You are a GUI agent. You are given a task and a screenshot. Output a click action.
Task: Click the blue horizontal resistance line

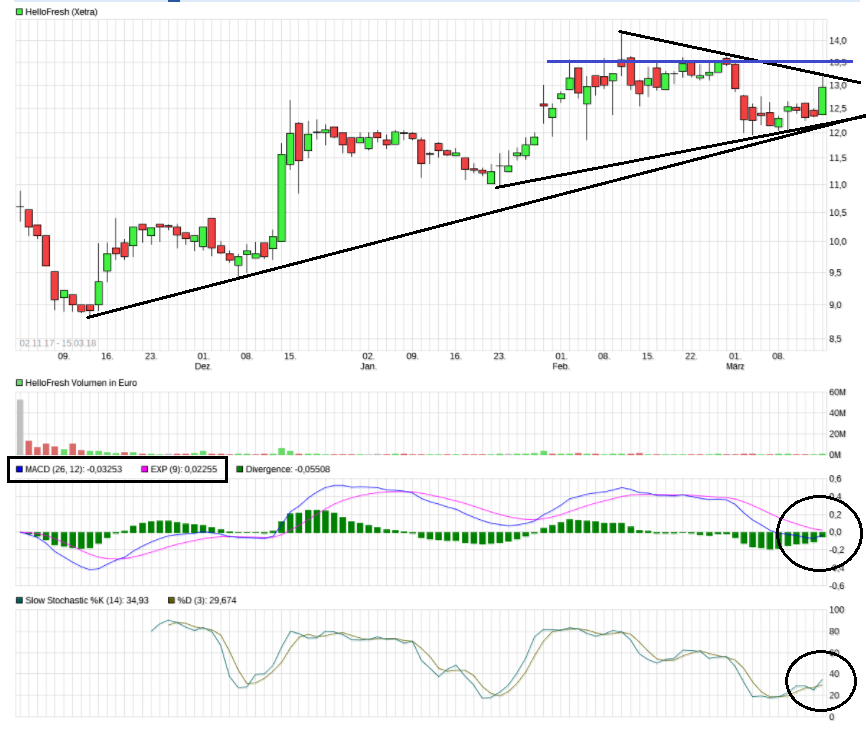coord(650,62)
